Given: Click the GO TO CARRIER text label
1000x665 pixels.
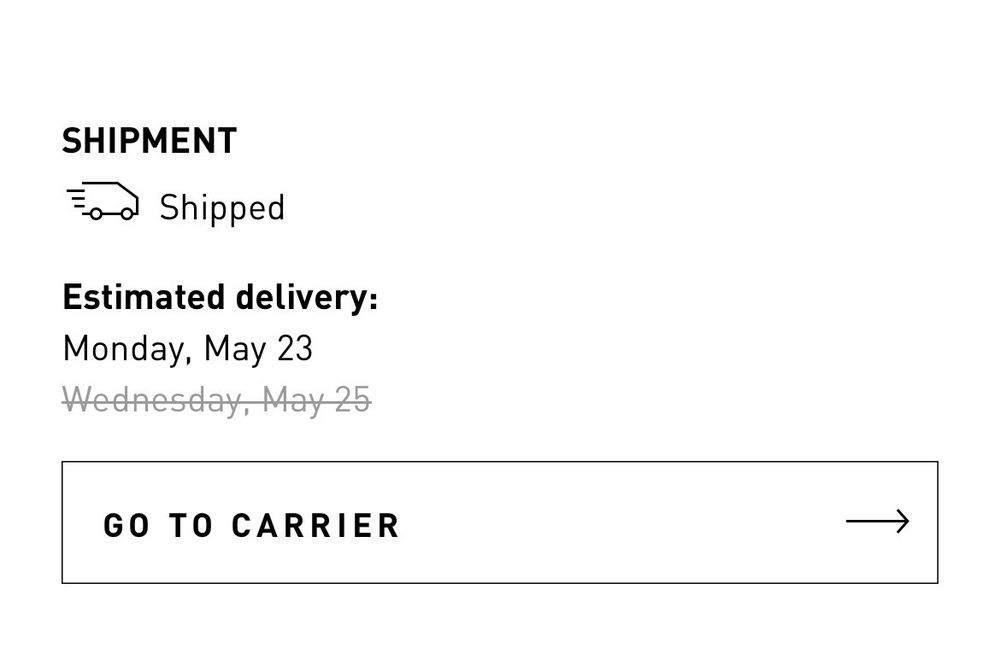Looking at the screenshot, I should point(251,526).
